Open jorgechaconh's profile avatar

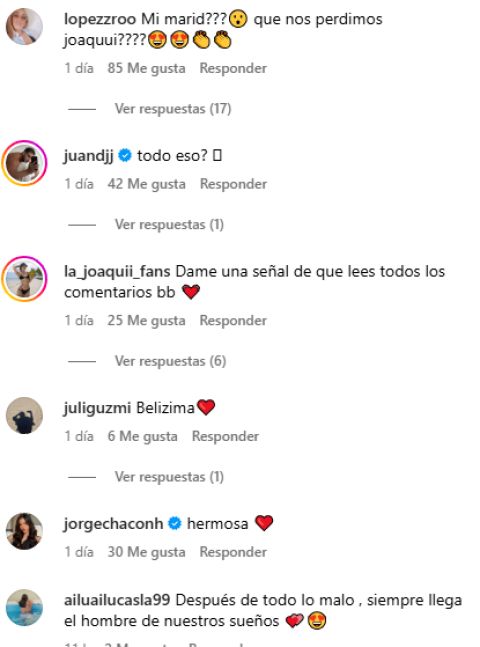pos(24,531)
